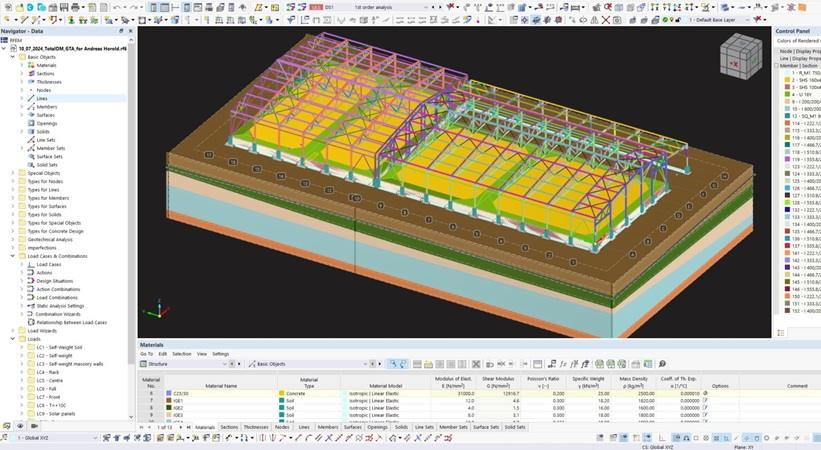Click the Redo arrow in the top toolbar
Image resolution: width=821 pixels, height=450 pixels.
(134, 7)
